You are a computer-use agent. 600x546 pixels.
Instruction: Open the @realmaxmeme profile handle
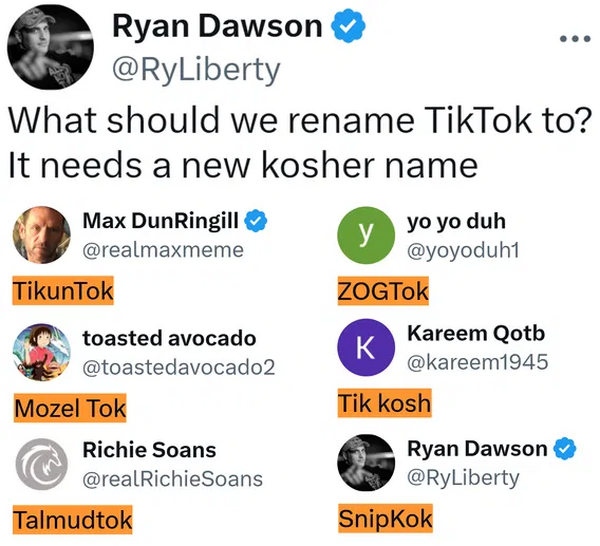coord(163,250)
